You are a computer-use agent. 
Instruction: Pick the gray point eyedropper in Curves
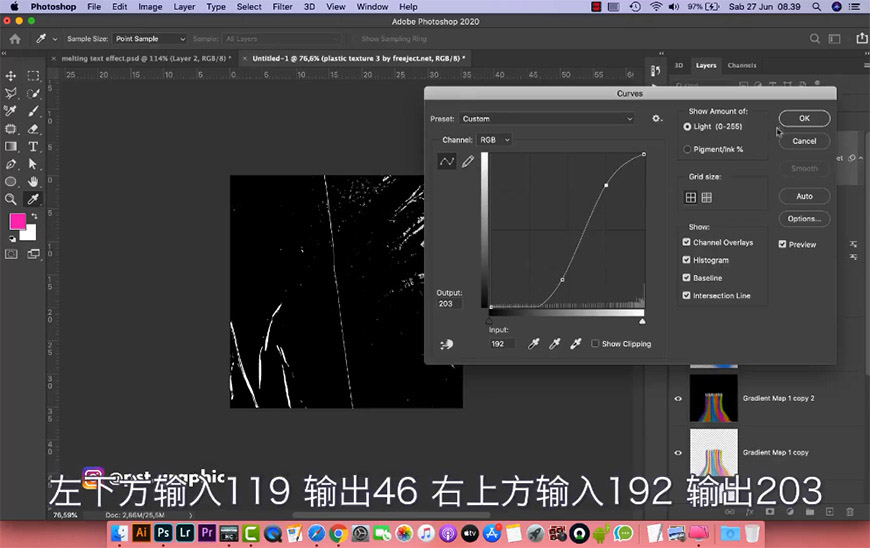click(x=554, y=344)
